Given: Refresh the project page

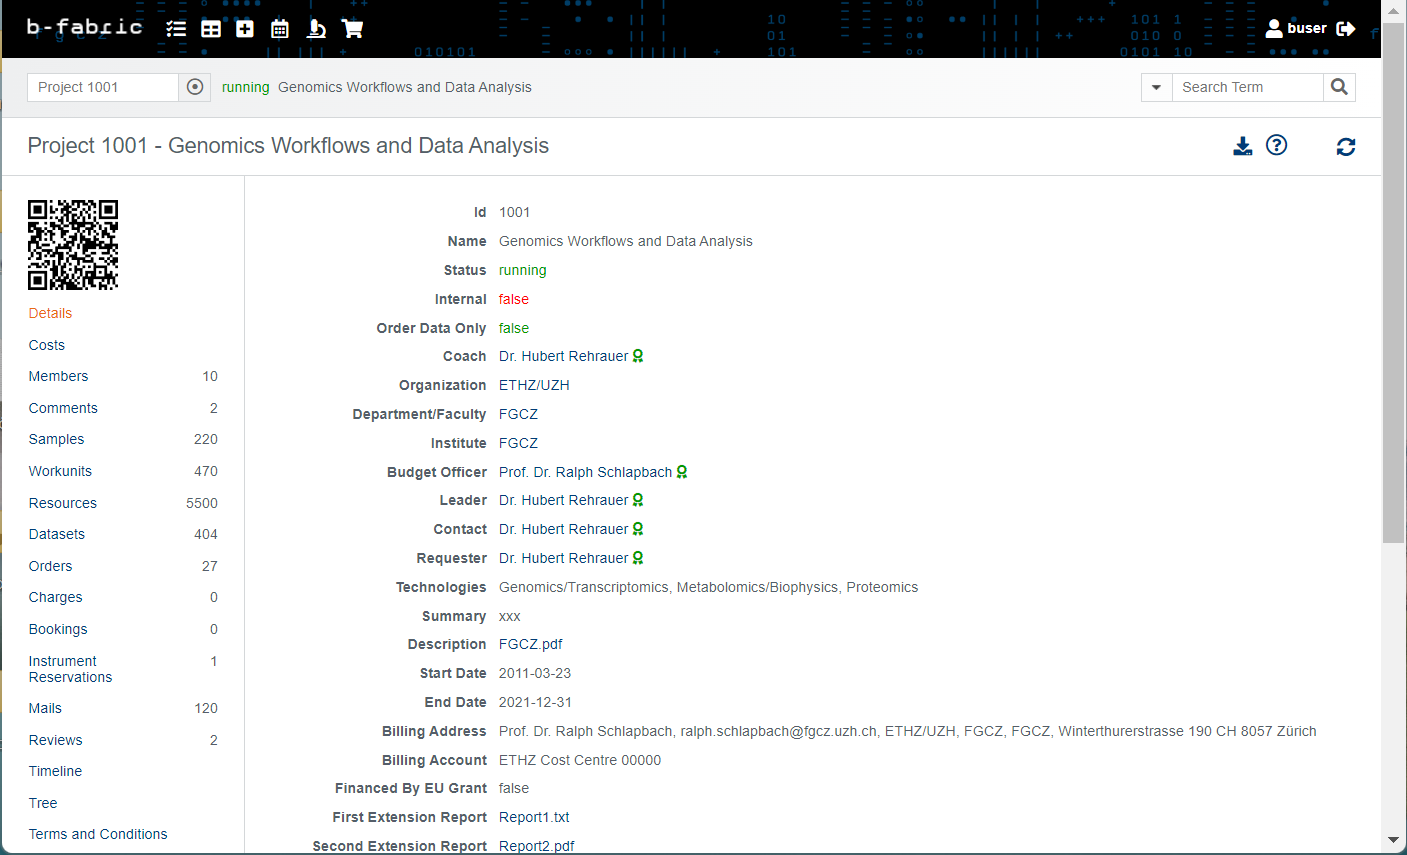Looking at the screenshot, I should [x=1346, y=147].
